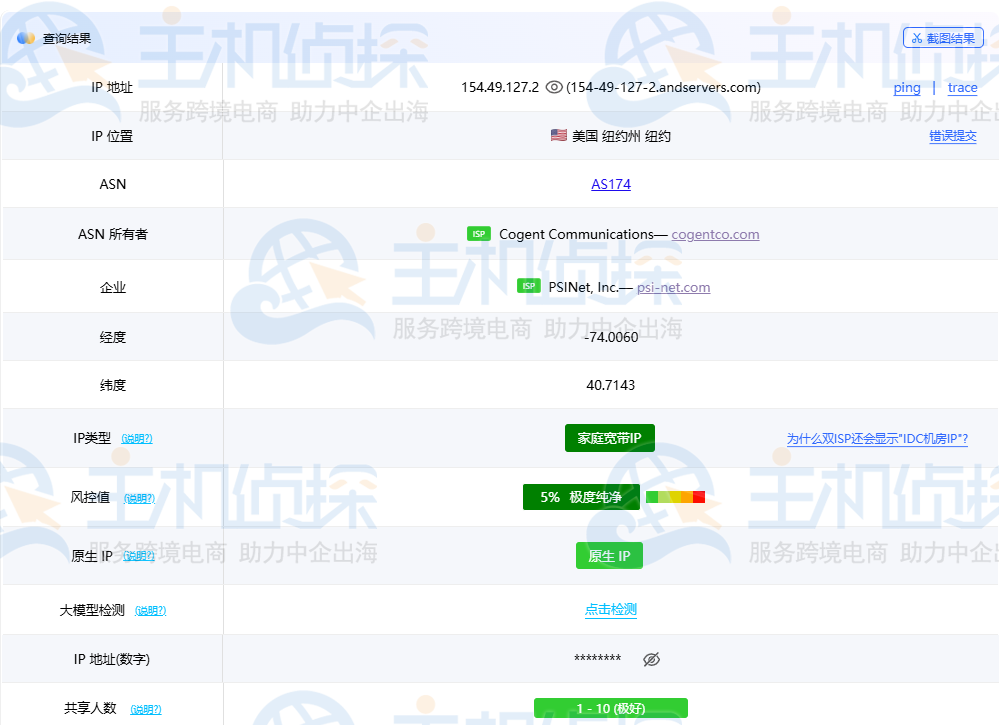Click the ISP badge before PSINet, Inc.
The image size is (999, 725).
(x=529, y=286)
